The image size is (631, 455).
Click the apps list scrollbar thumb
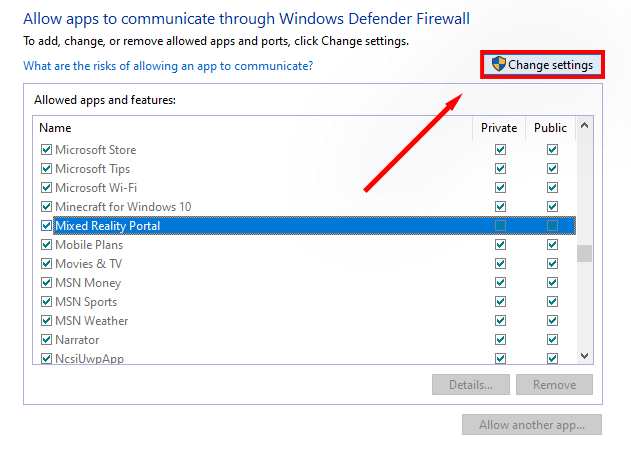click(585, 252)
